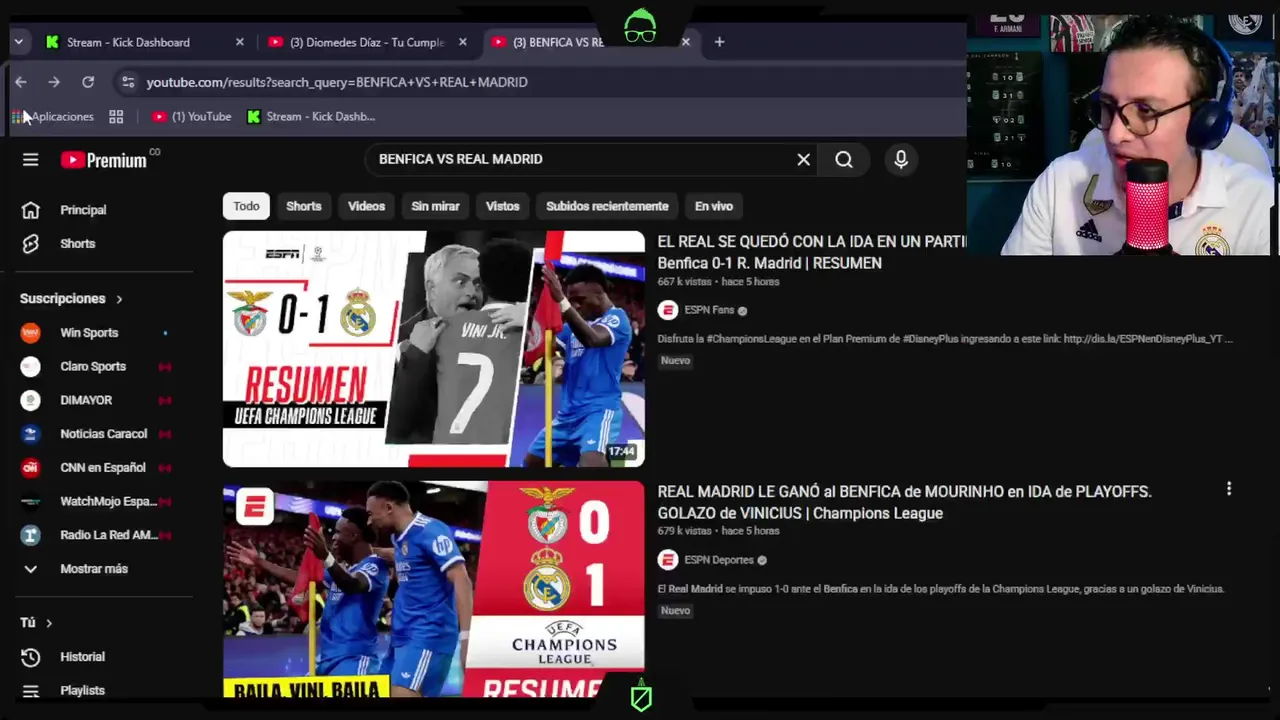
Task: Open the ESPN Fans channel name
Action: tap(709, 310)
